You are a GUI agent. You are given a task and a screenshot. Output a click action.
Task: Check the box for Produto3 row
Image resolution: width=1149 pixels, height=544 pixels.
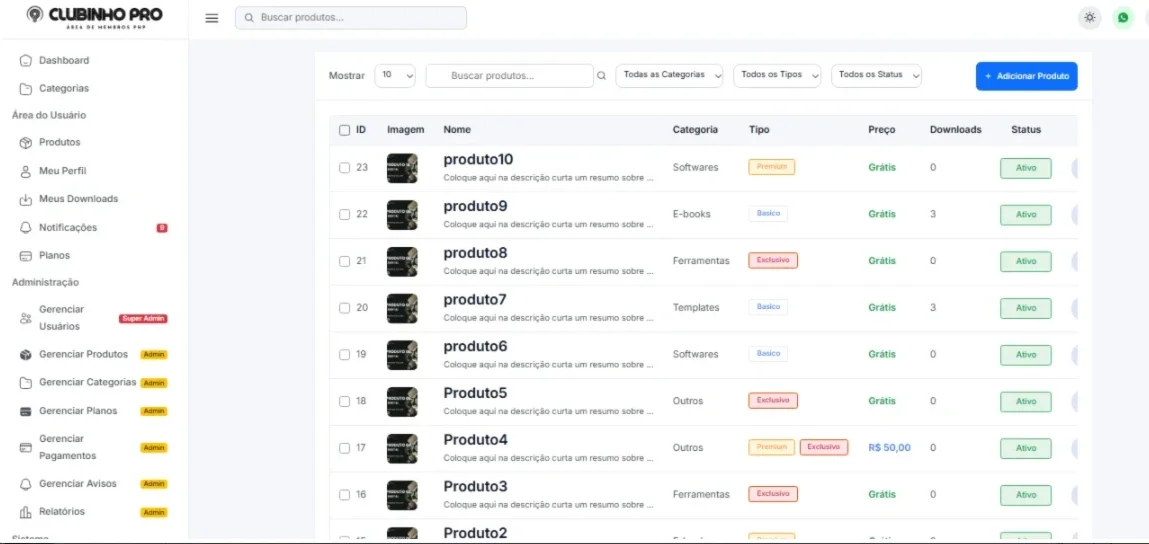click(x=344, y=495)
